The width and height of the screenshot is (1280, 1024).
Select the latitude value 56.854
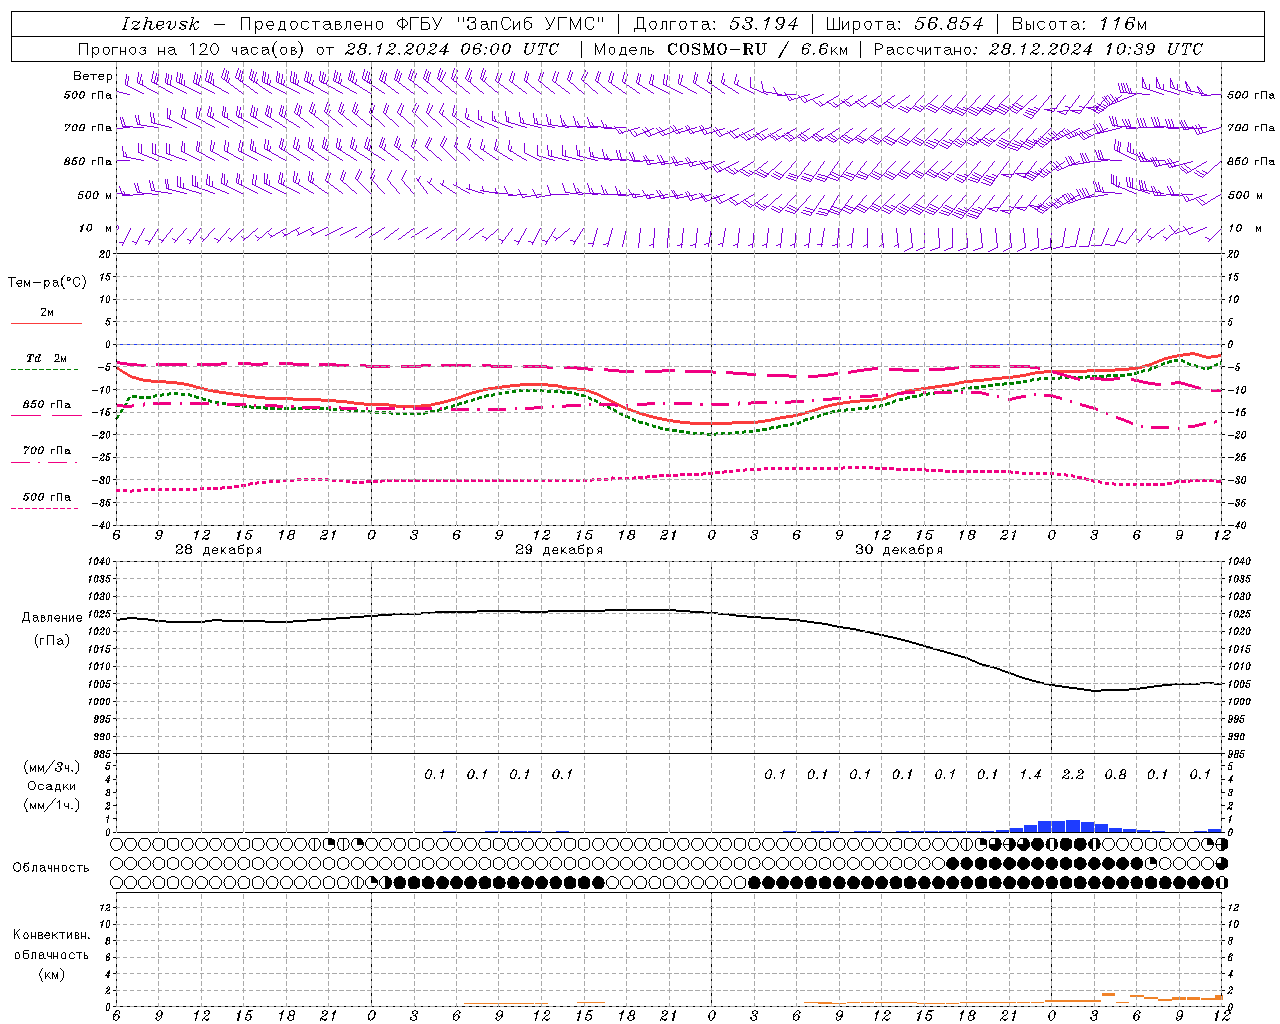click(948, 24)
